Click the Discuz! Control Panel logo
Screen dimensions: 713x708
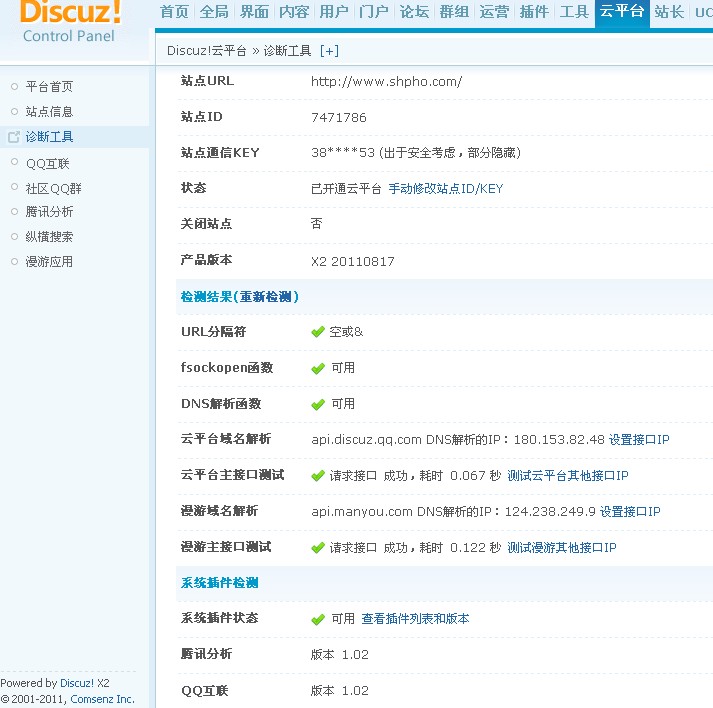pos(70,22)
